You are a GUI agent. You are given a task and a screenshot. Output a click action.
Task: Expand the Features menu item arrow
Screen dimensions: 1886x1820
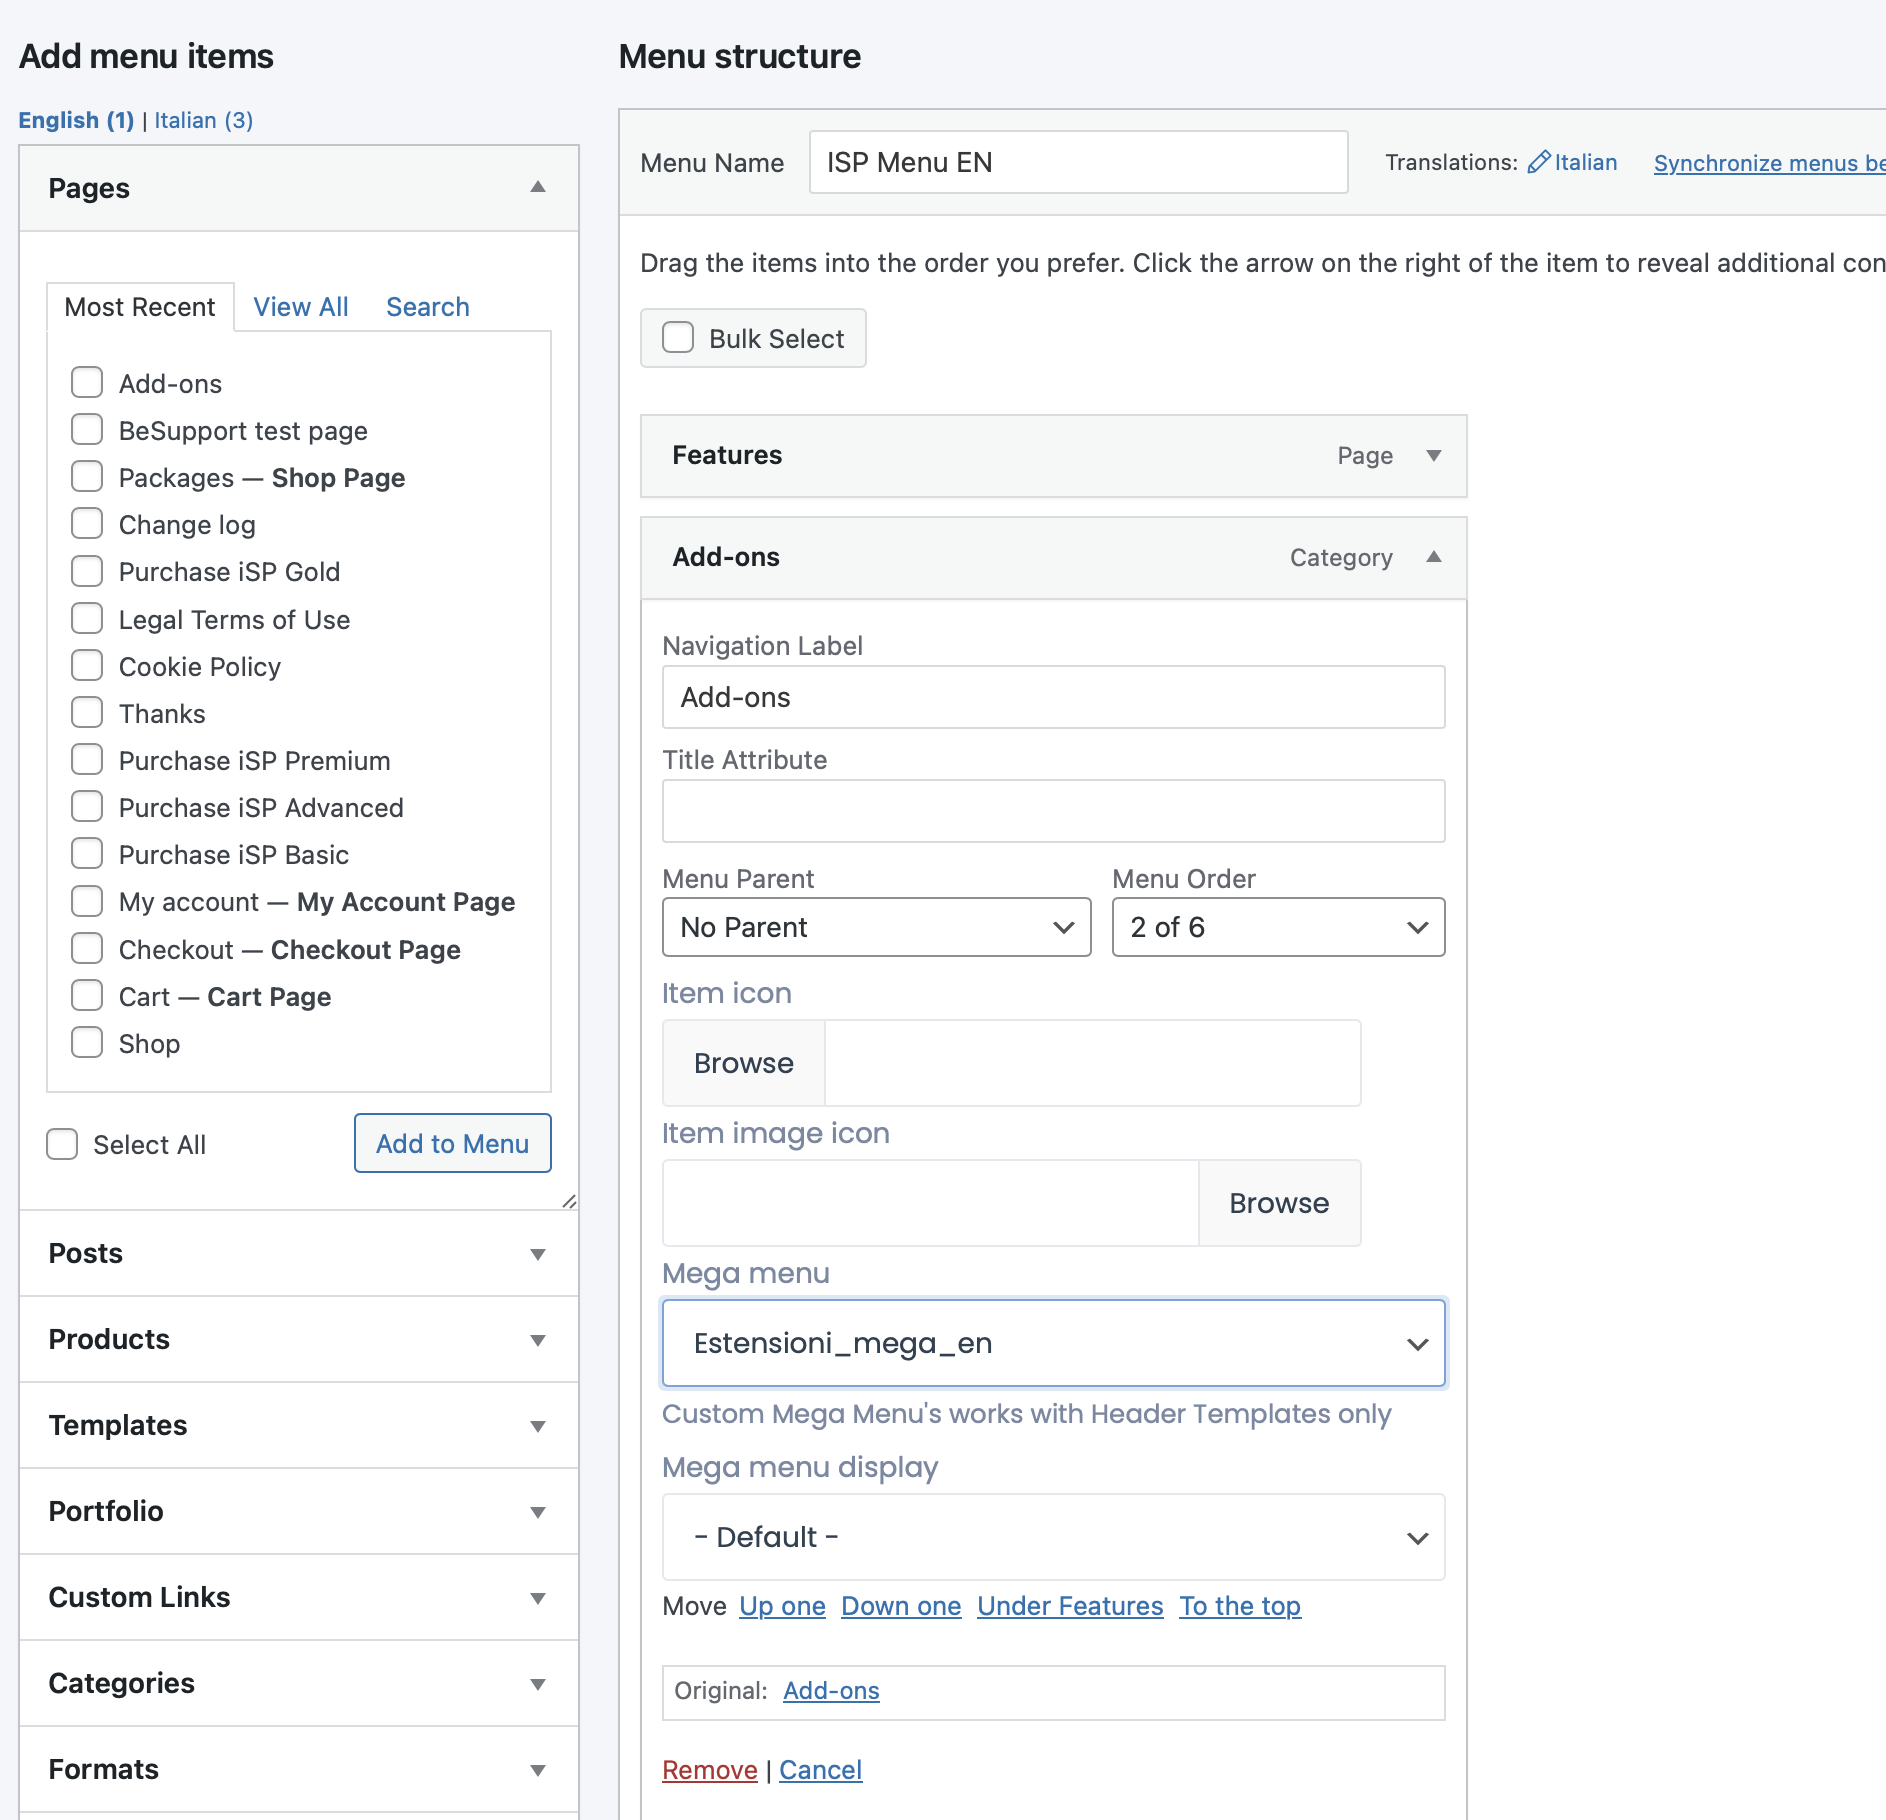1434,456
